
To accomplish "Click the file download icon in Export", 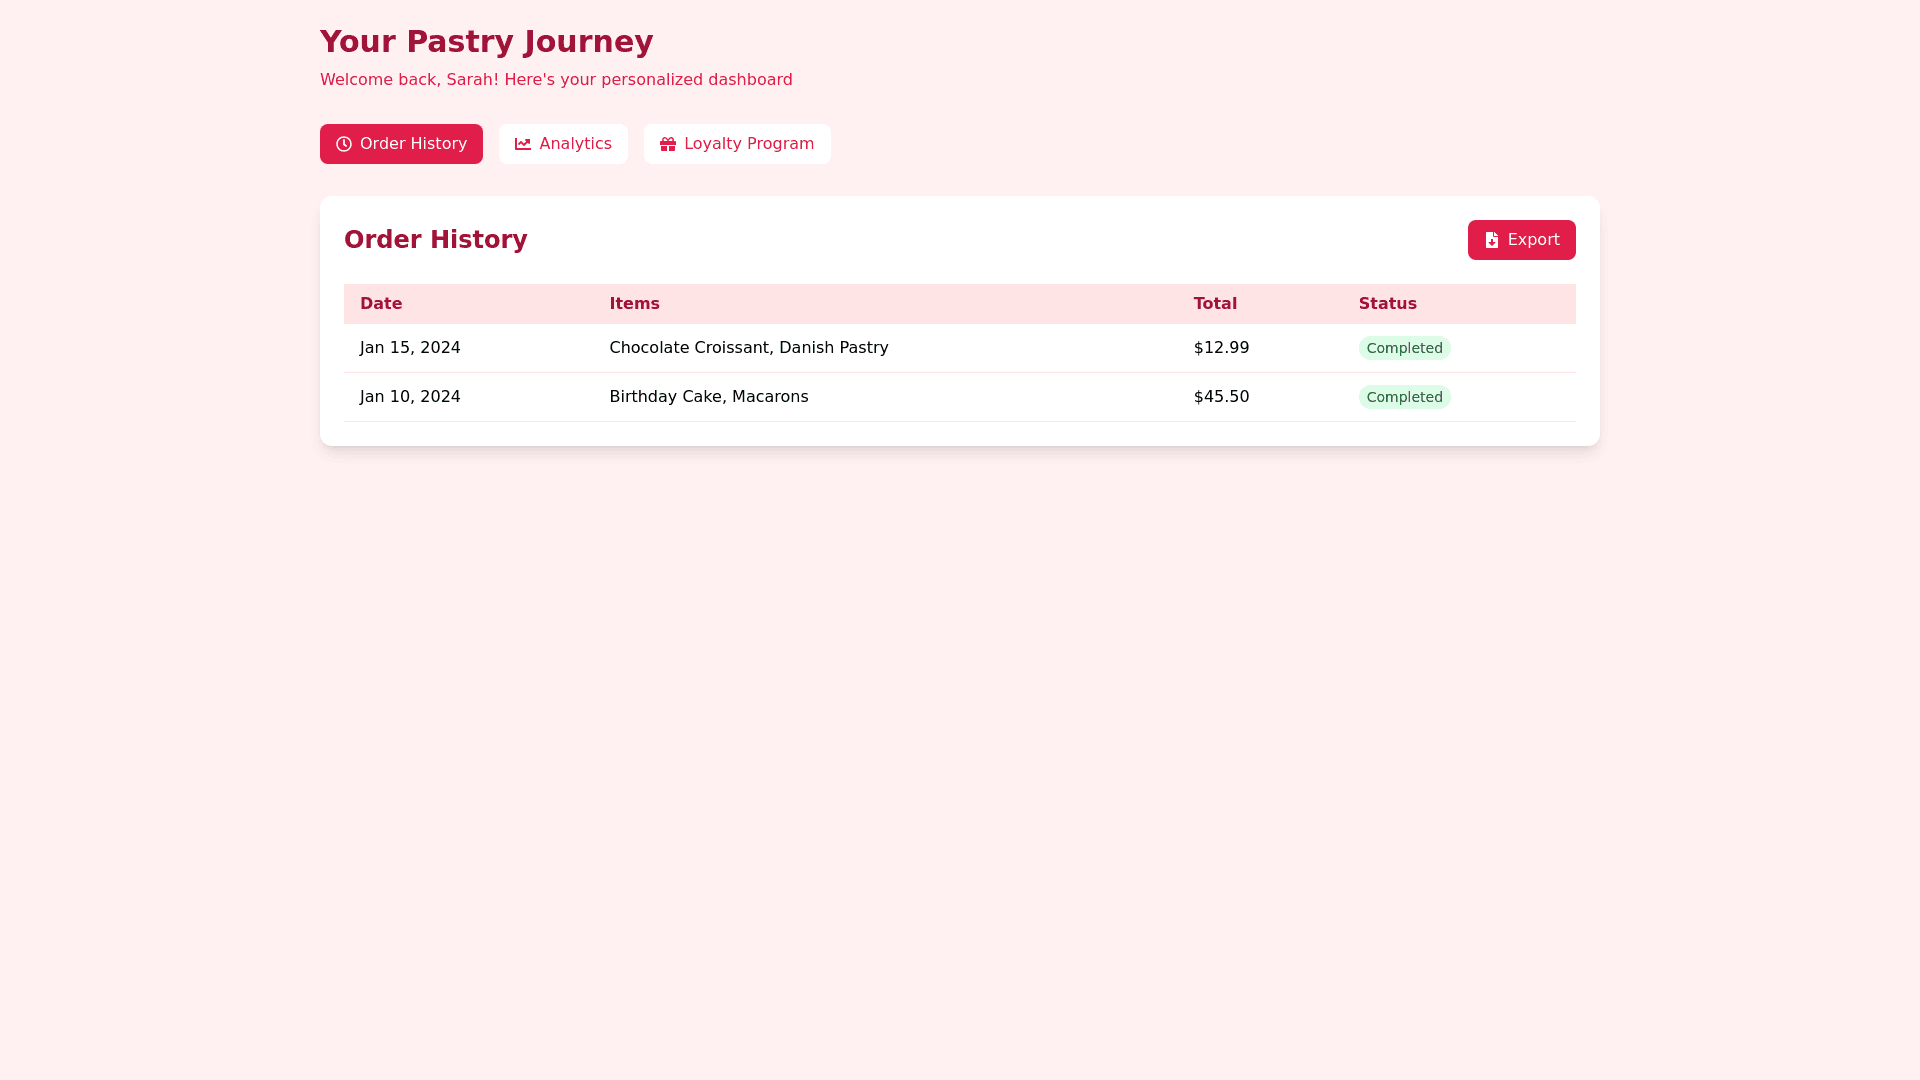I will pos(1492,240).
